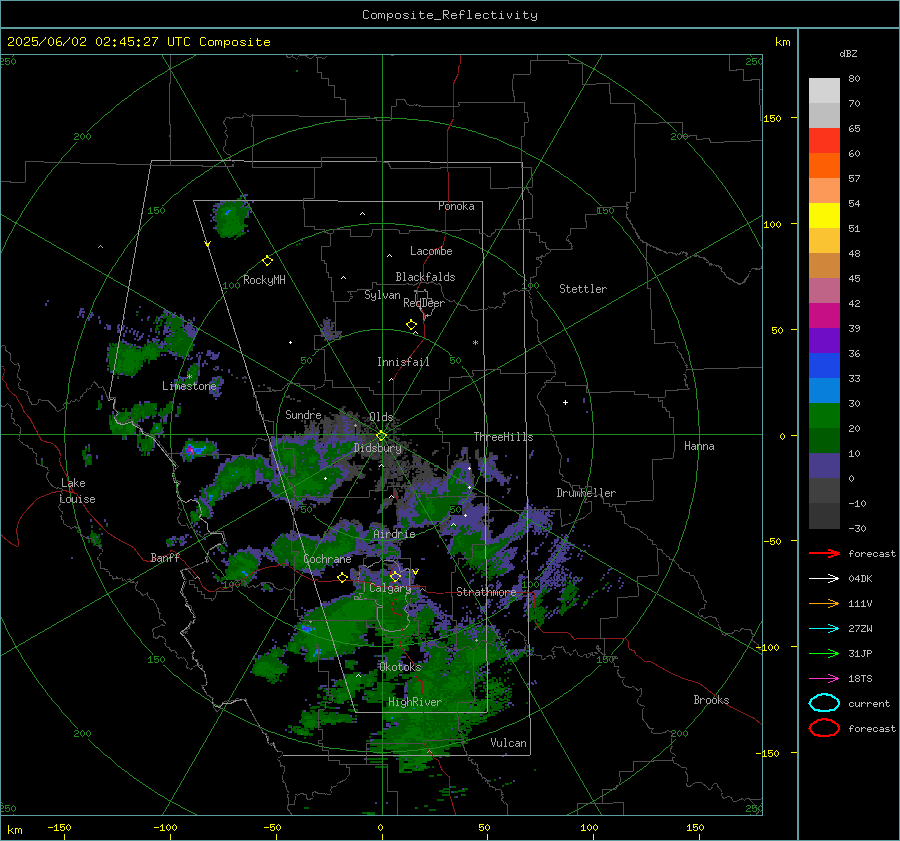900x841 pixels.
Task: Click the yellow diamond marker above Calgary label
Action: (x=395, y=576)
